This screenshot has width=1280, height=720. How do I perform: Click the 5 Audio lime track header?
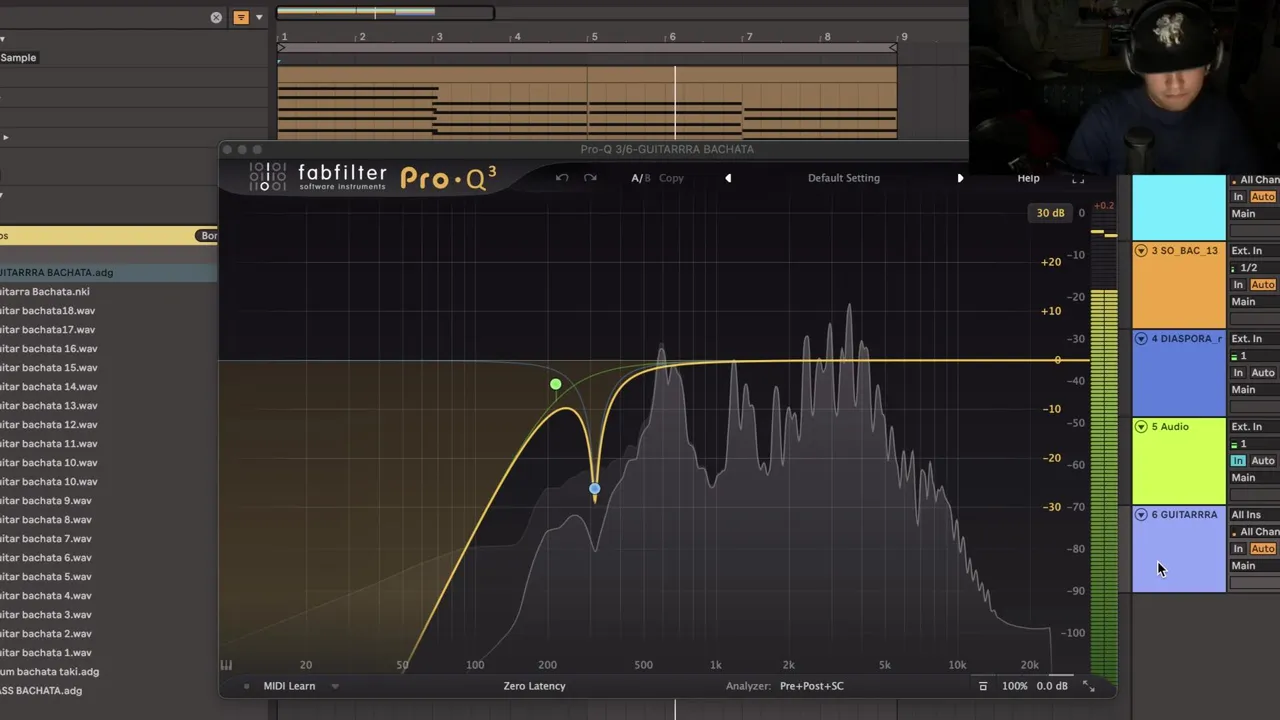click(x=1178, y=461)
